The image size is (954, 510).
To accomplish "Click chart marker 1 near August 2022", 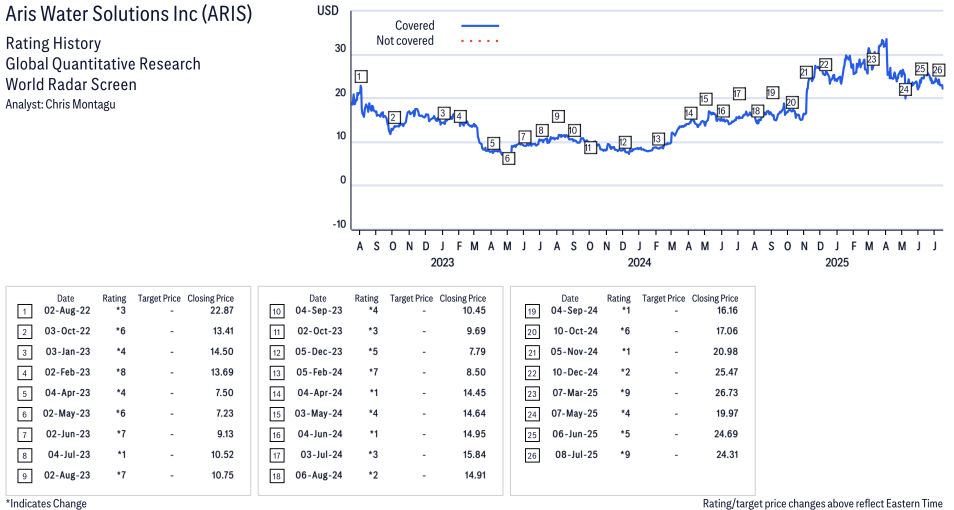I will (361, 77).
